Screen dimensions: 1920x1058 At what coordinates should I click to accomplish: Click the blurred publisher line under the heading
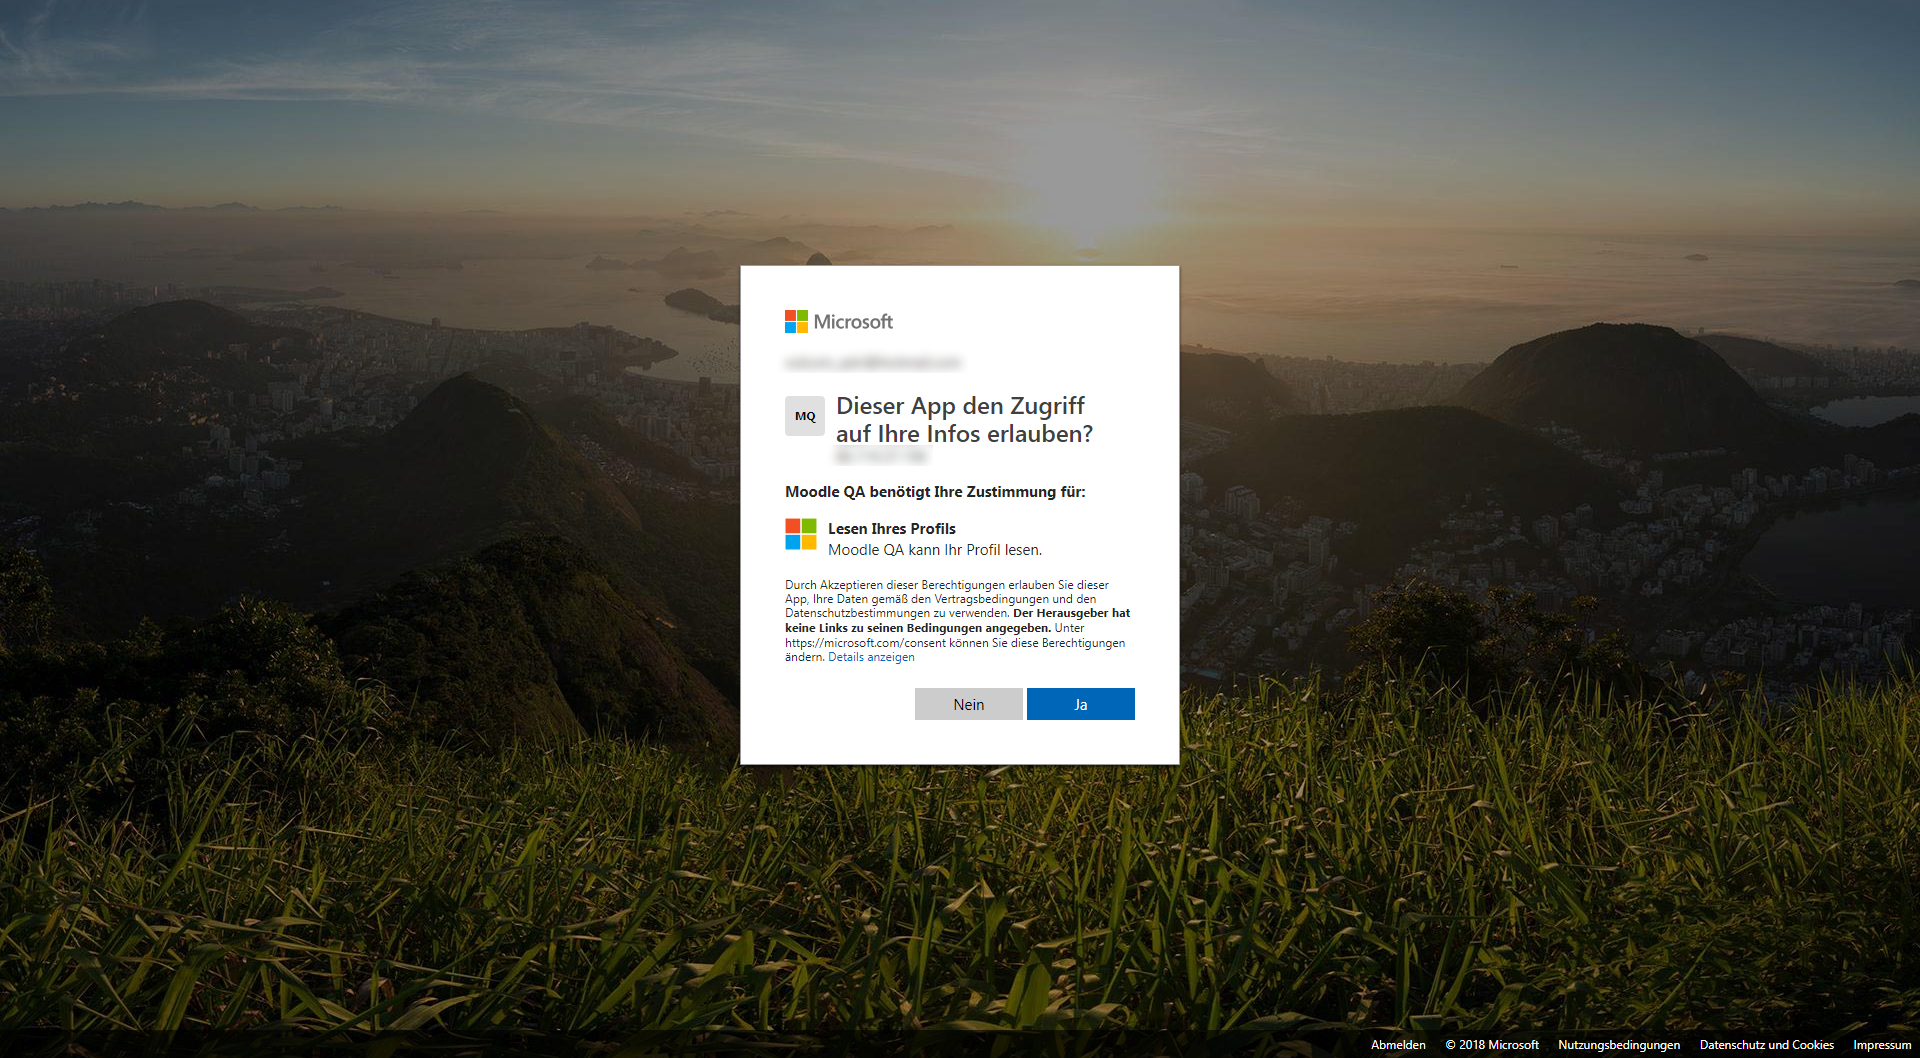pos(881,456)
